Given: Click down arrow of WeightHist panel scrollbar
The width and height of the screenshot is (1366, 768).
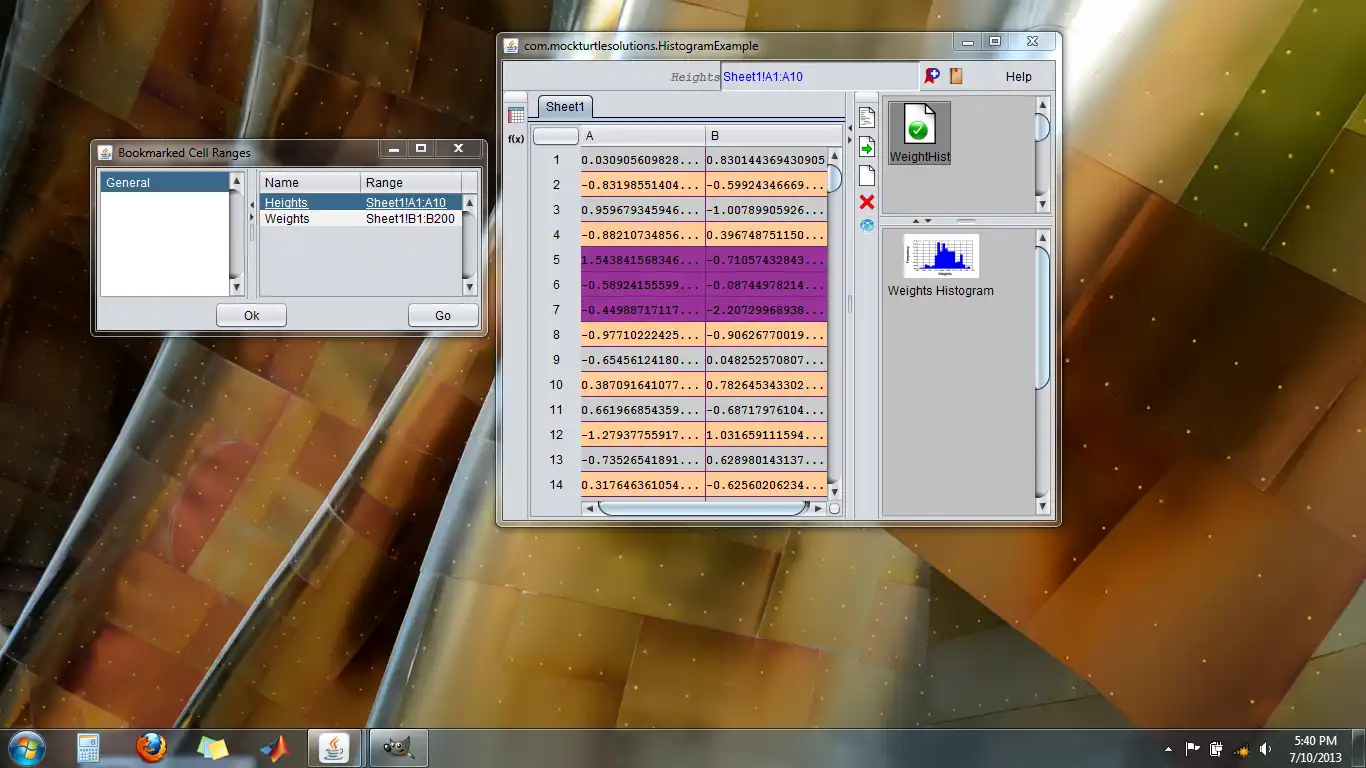Looking at the screenshot, I should [x=1042, y=204].
